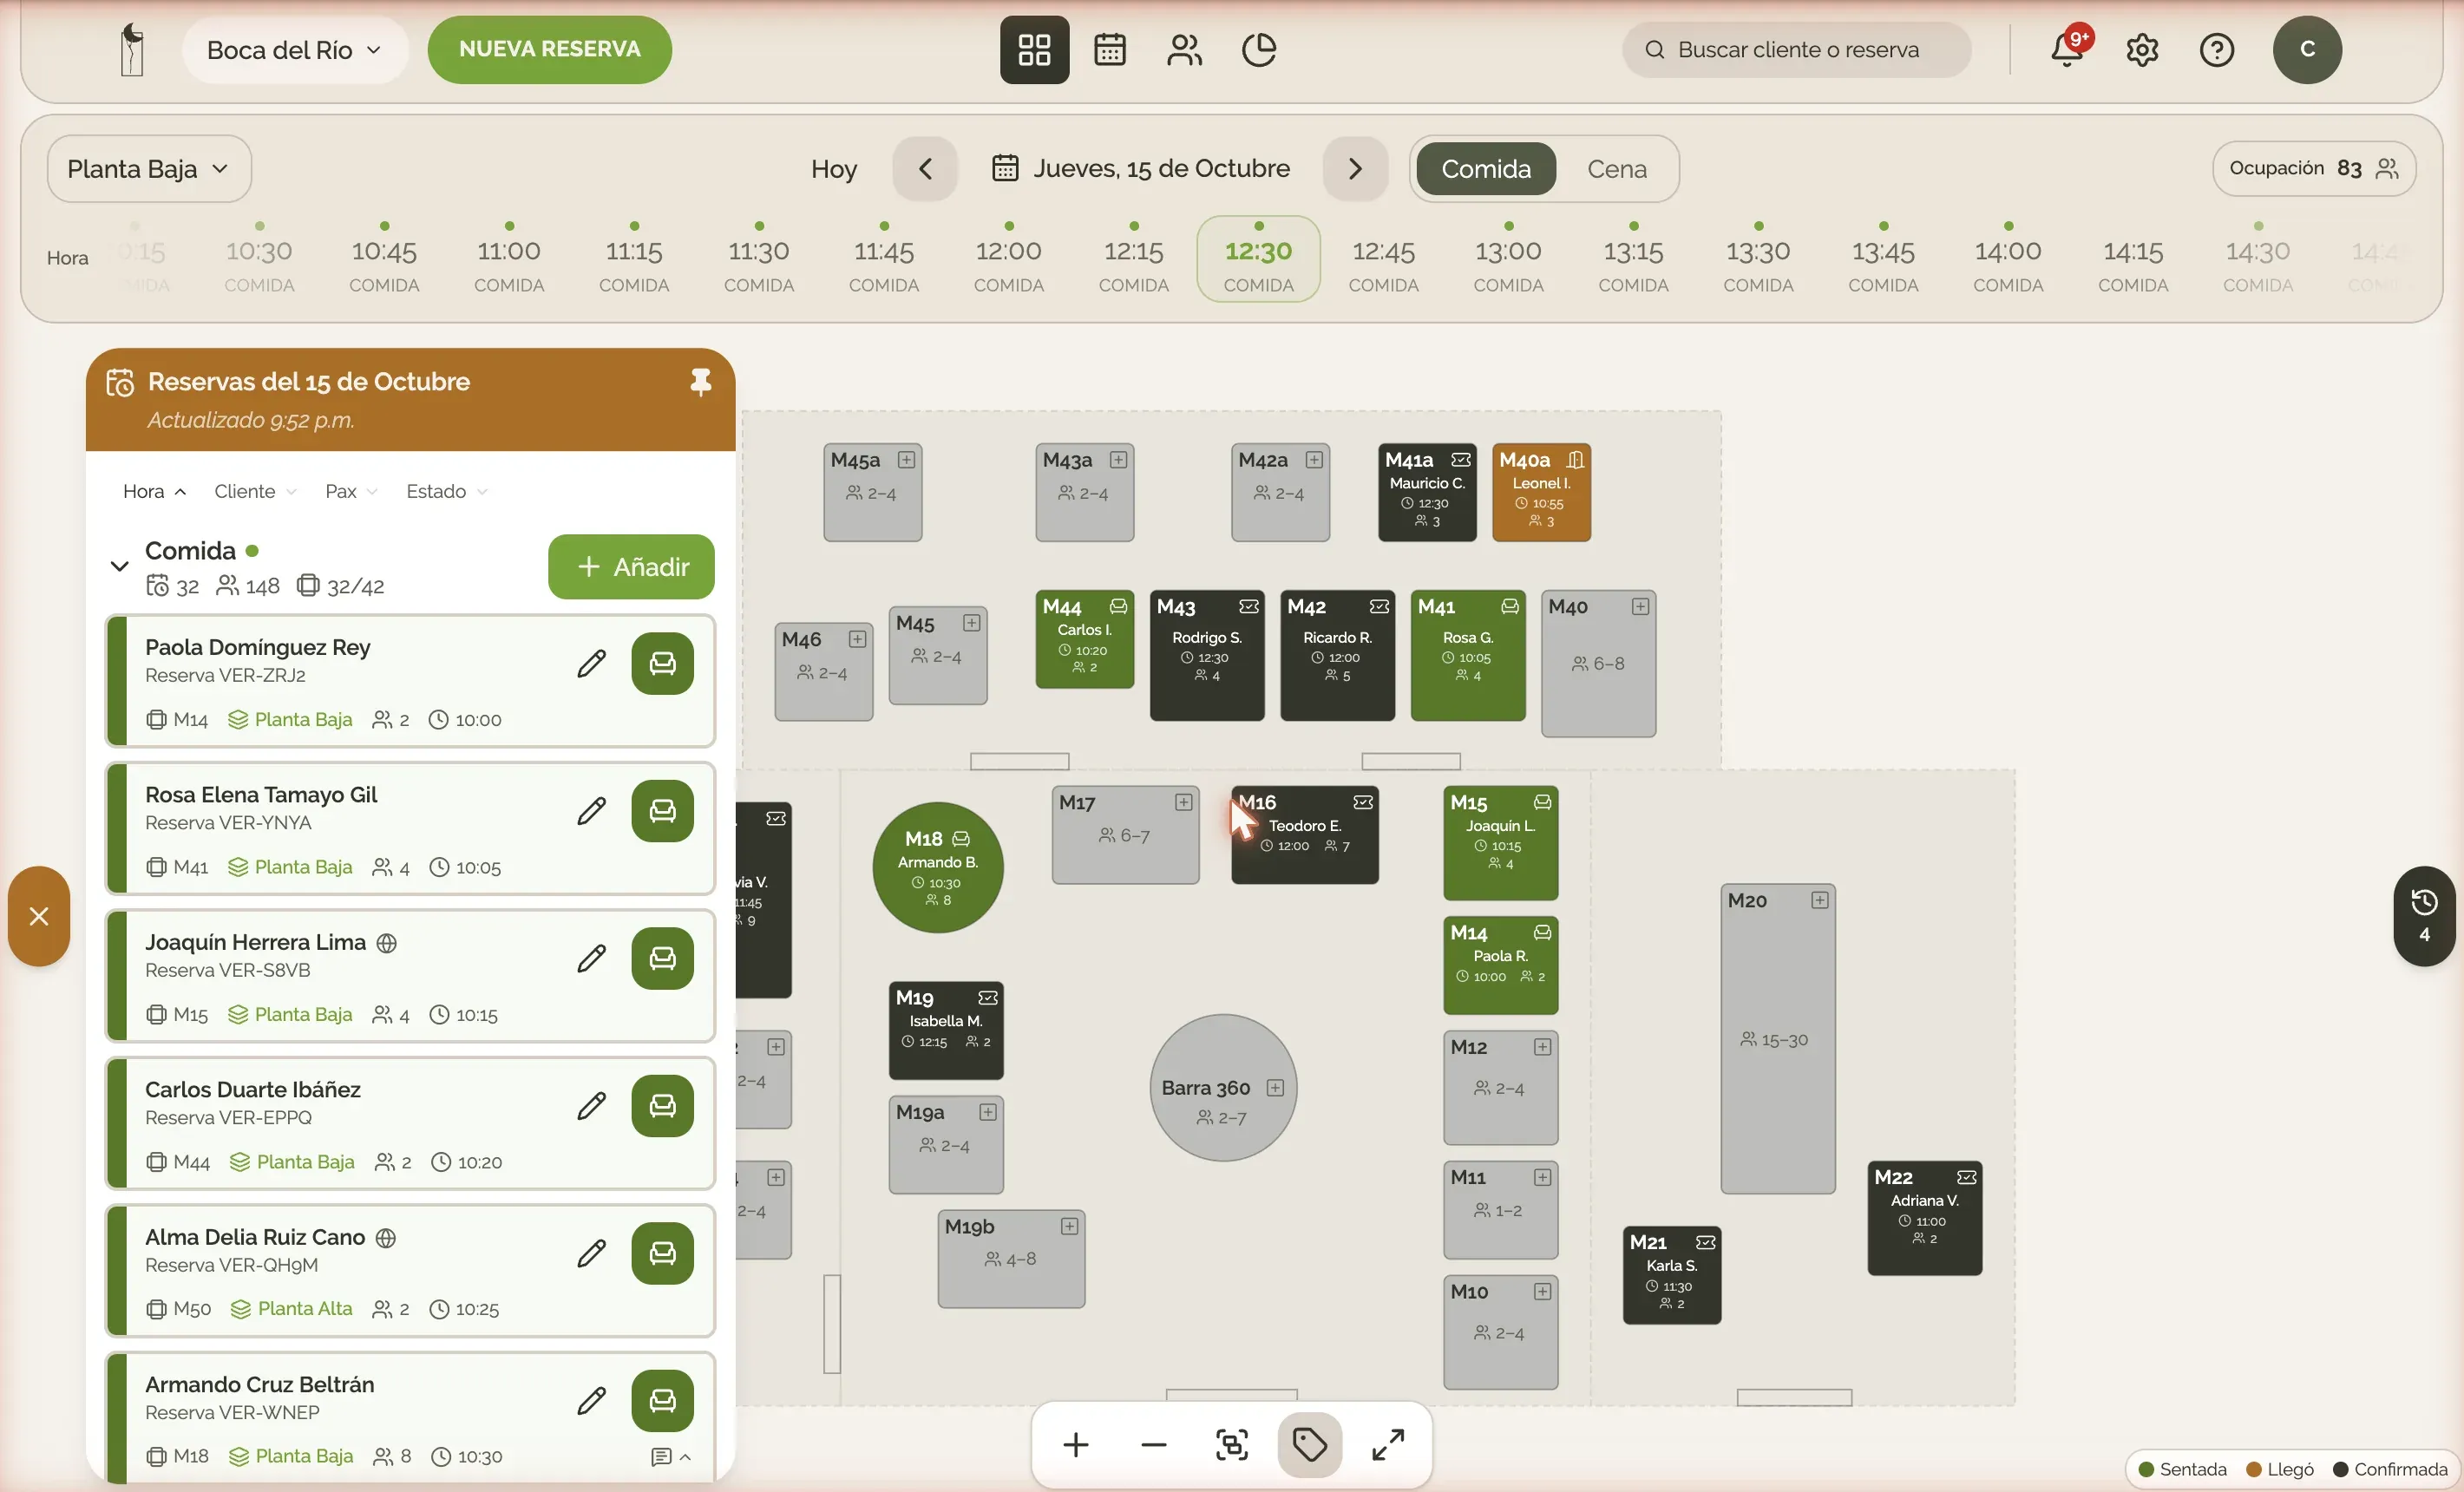Go to next day arrow
Viewport: 2464px width, 1492px height.
pyautogui.click(x=1355, y=169)
